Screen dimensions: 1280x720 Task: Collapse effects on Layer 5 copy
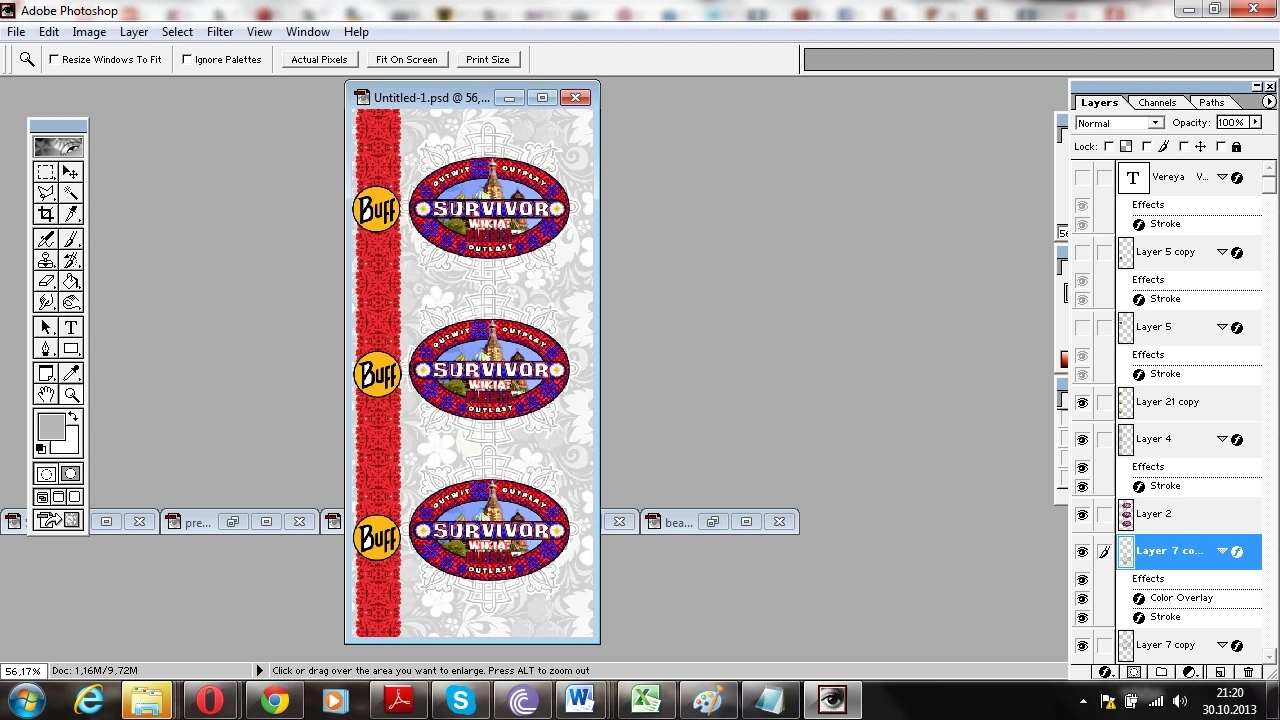click(x=1222, y=252)
